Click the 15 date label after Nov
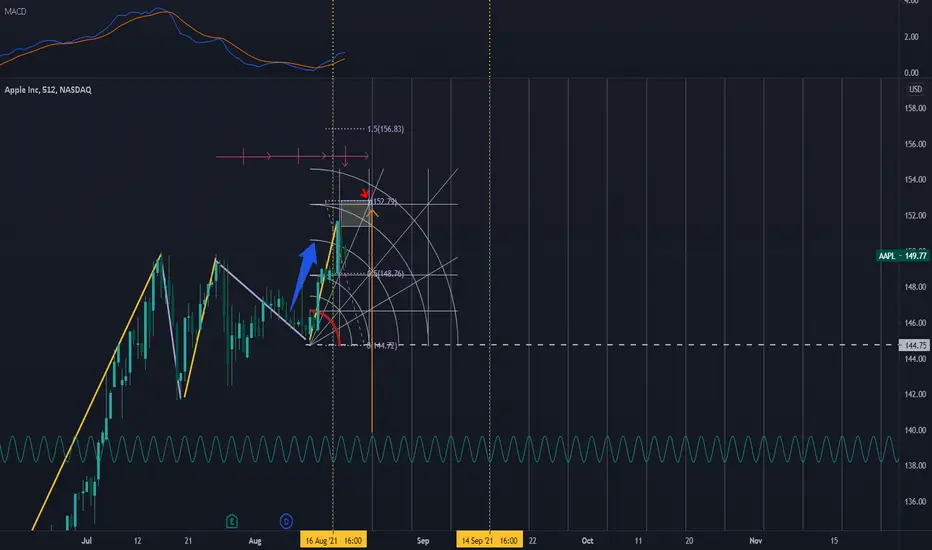 pos(834,540)
